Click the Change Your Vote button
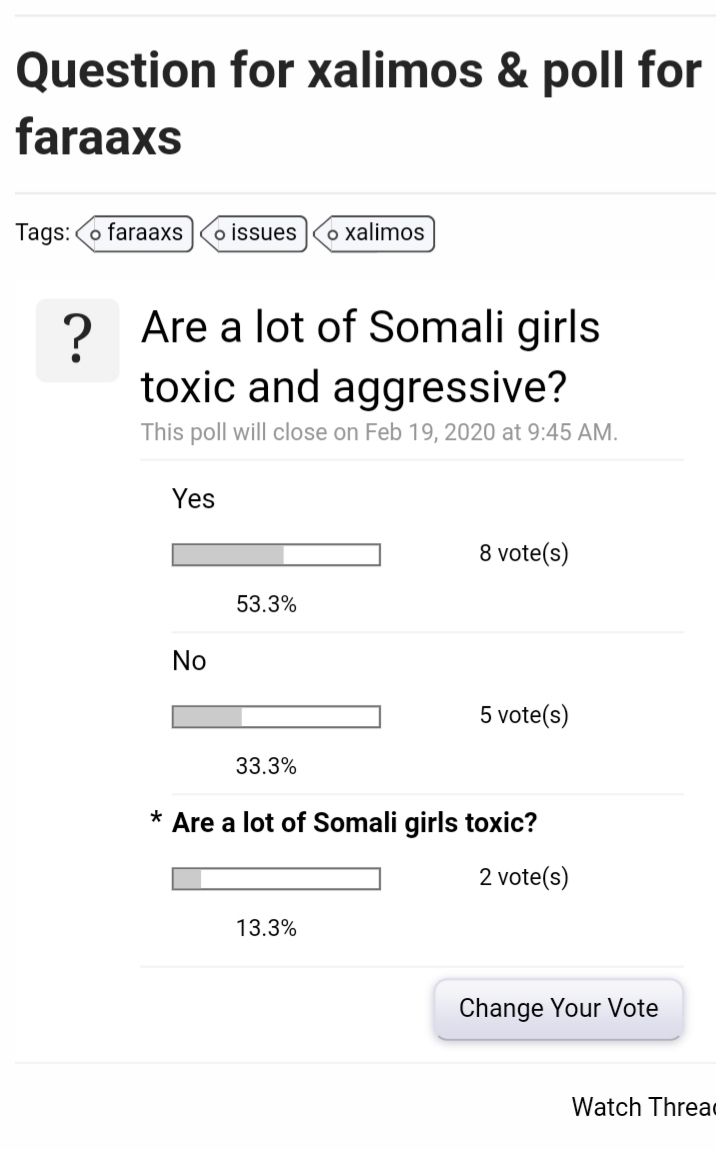 pos(558,1009)
